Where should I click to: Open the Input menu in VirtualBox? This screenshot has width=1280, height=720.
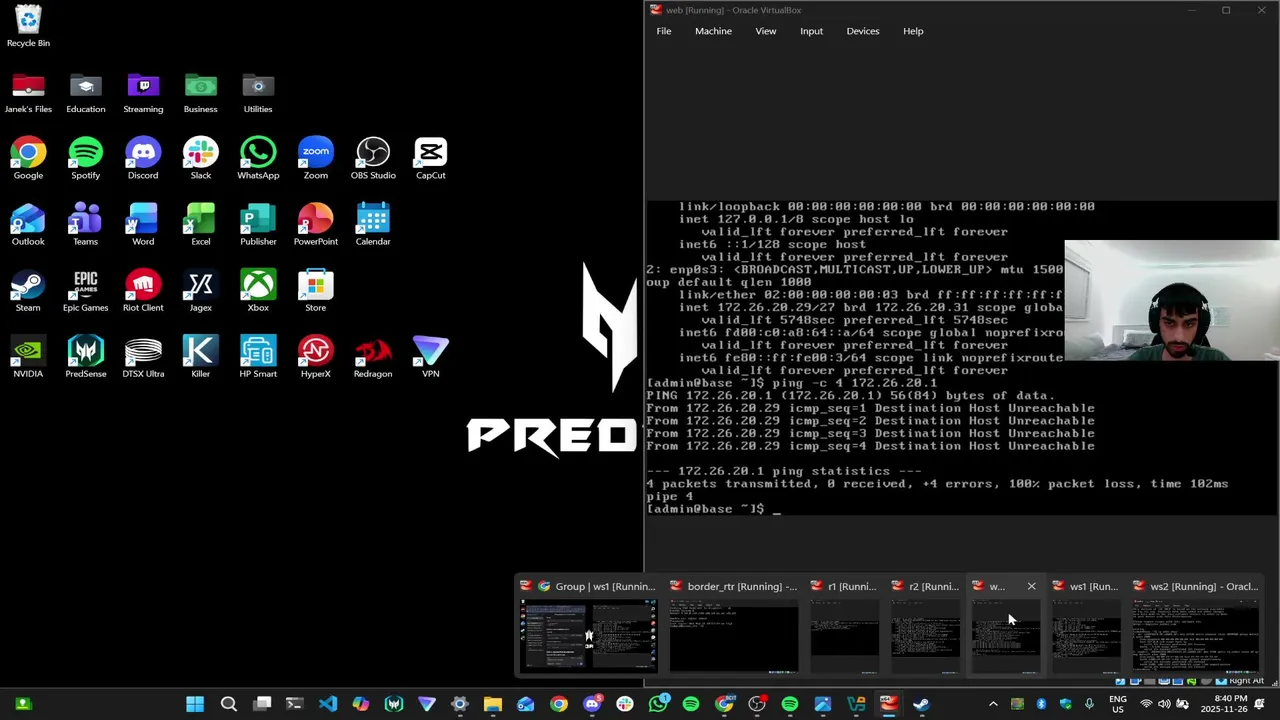[811, 31]
